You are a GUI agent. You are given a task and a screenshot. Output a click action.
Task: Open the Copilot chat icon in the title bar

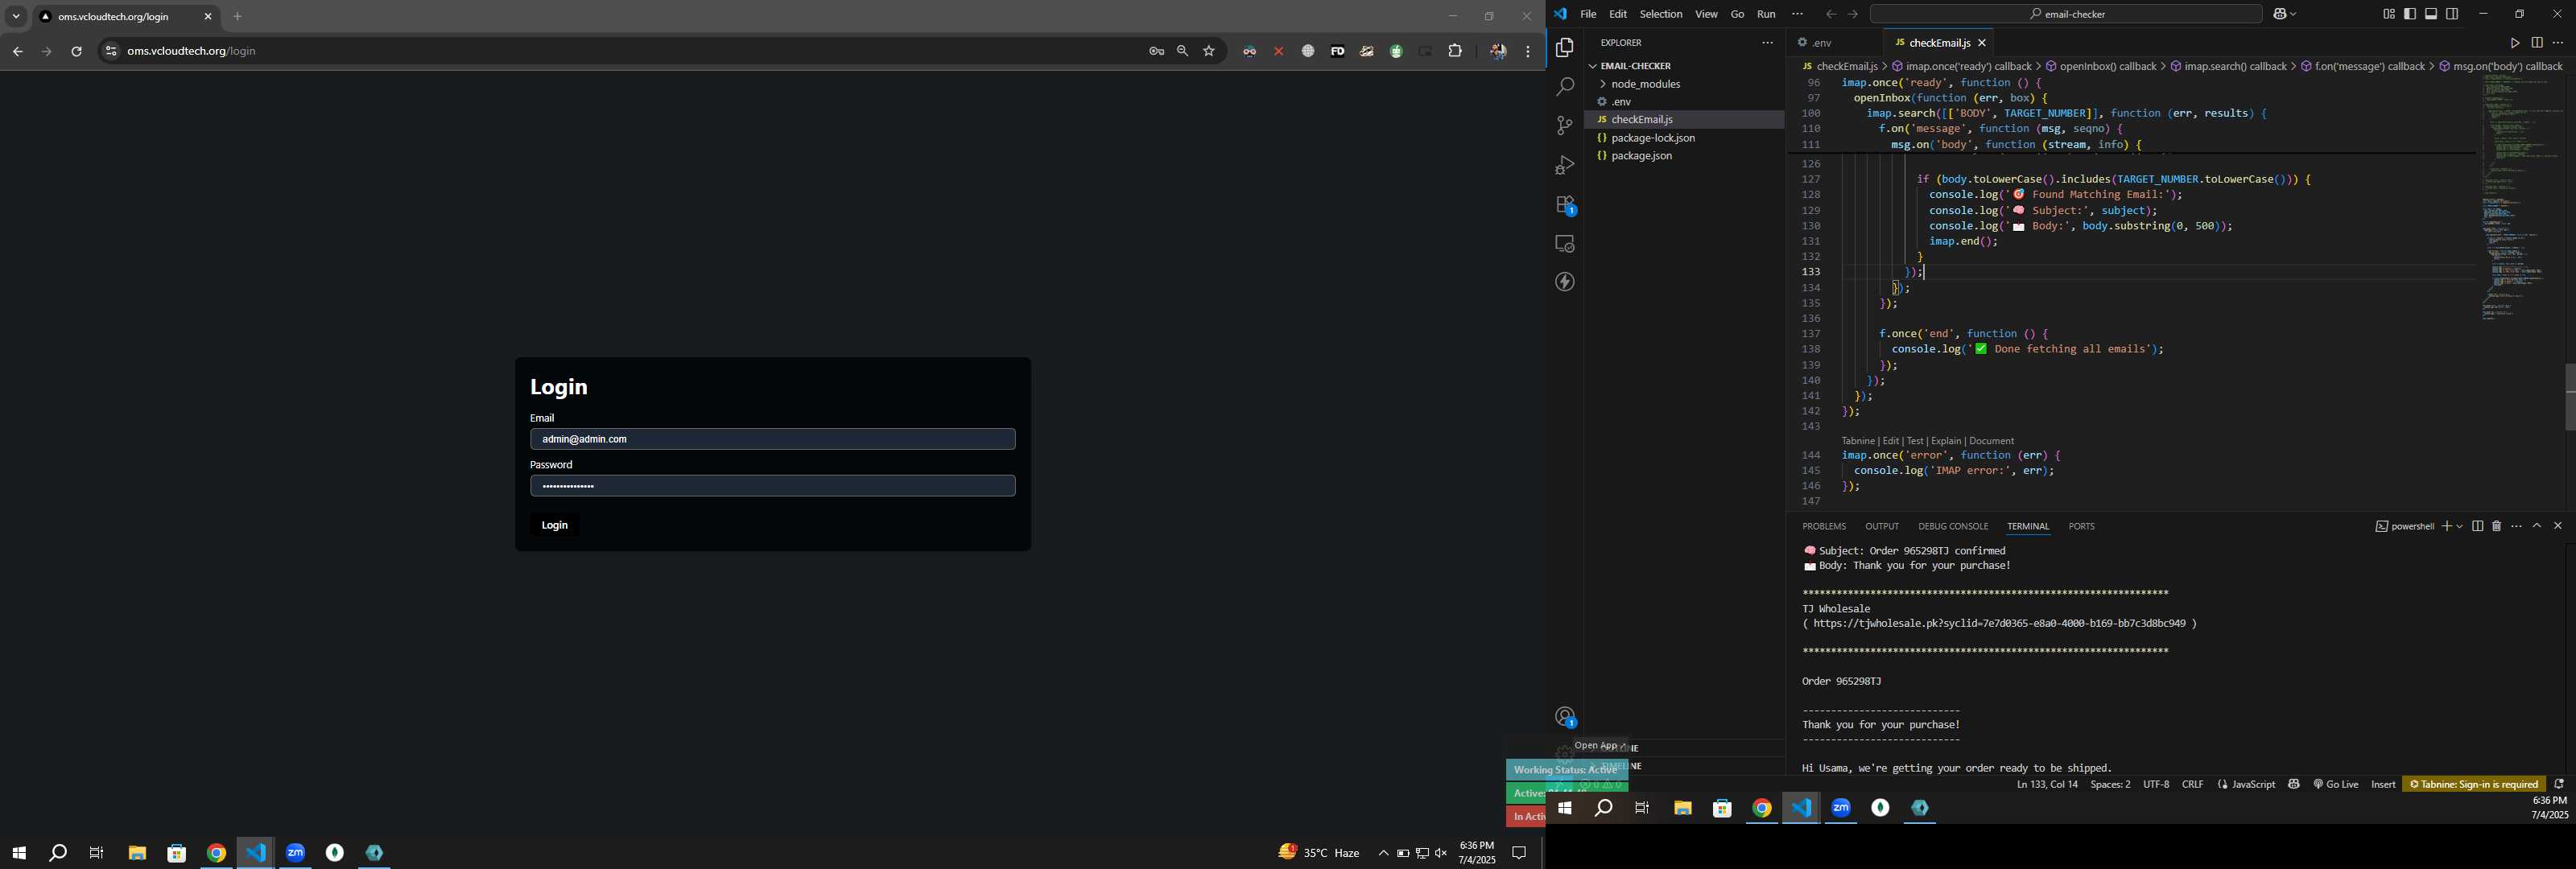2281,14
